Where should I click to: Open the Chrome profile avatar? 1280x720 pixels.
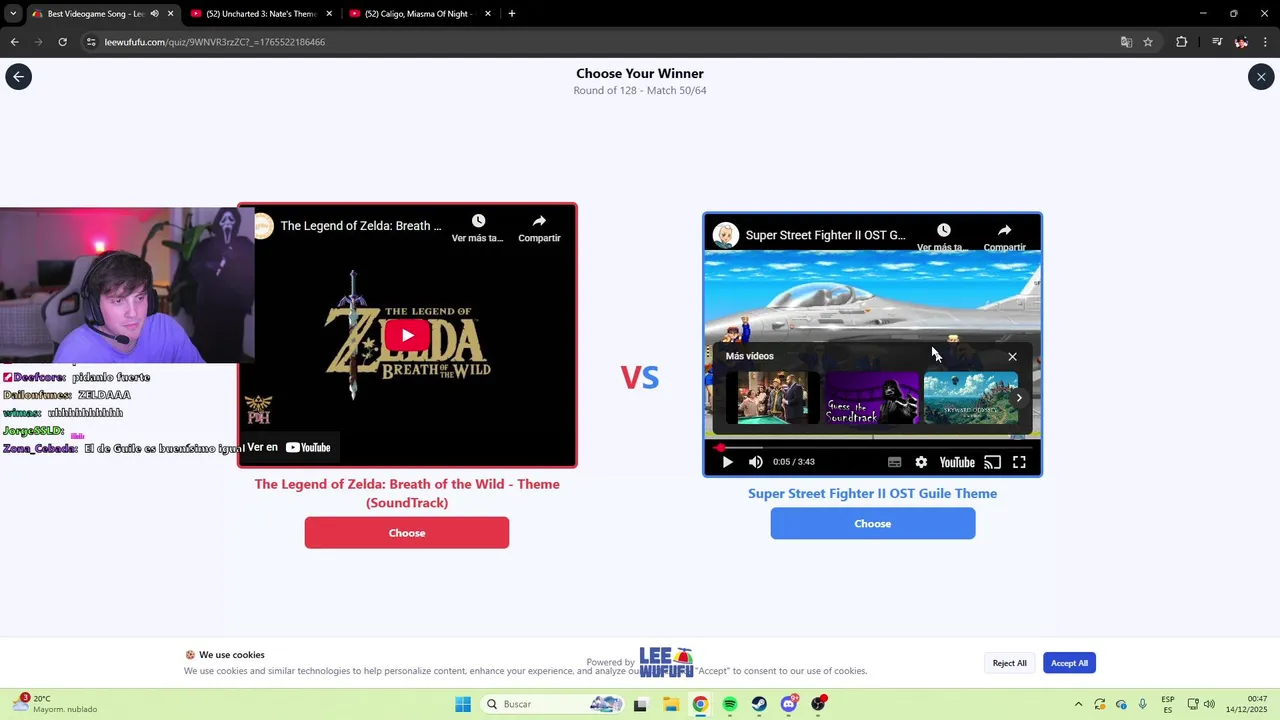click(1241, 42)
